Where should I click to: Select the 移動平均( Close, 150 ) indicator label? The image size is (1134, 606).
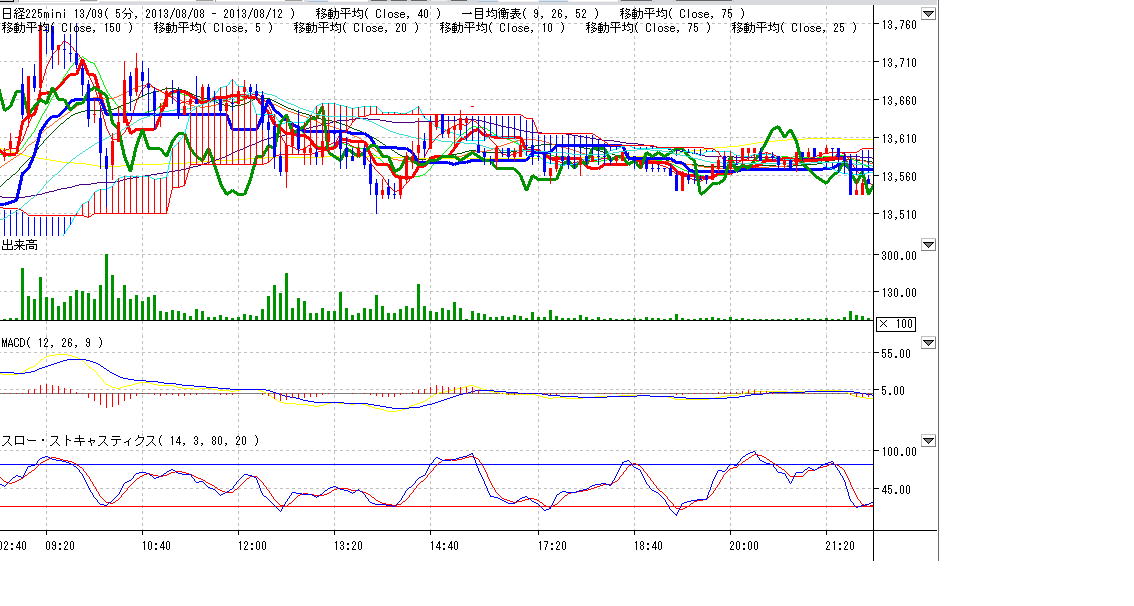pyautogui.click(x=67, y=28)
